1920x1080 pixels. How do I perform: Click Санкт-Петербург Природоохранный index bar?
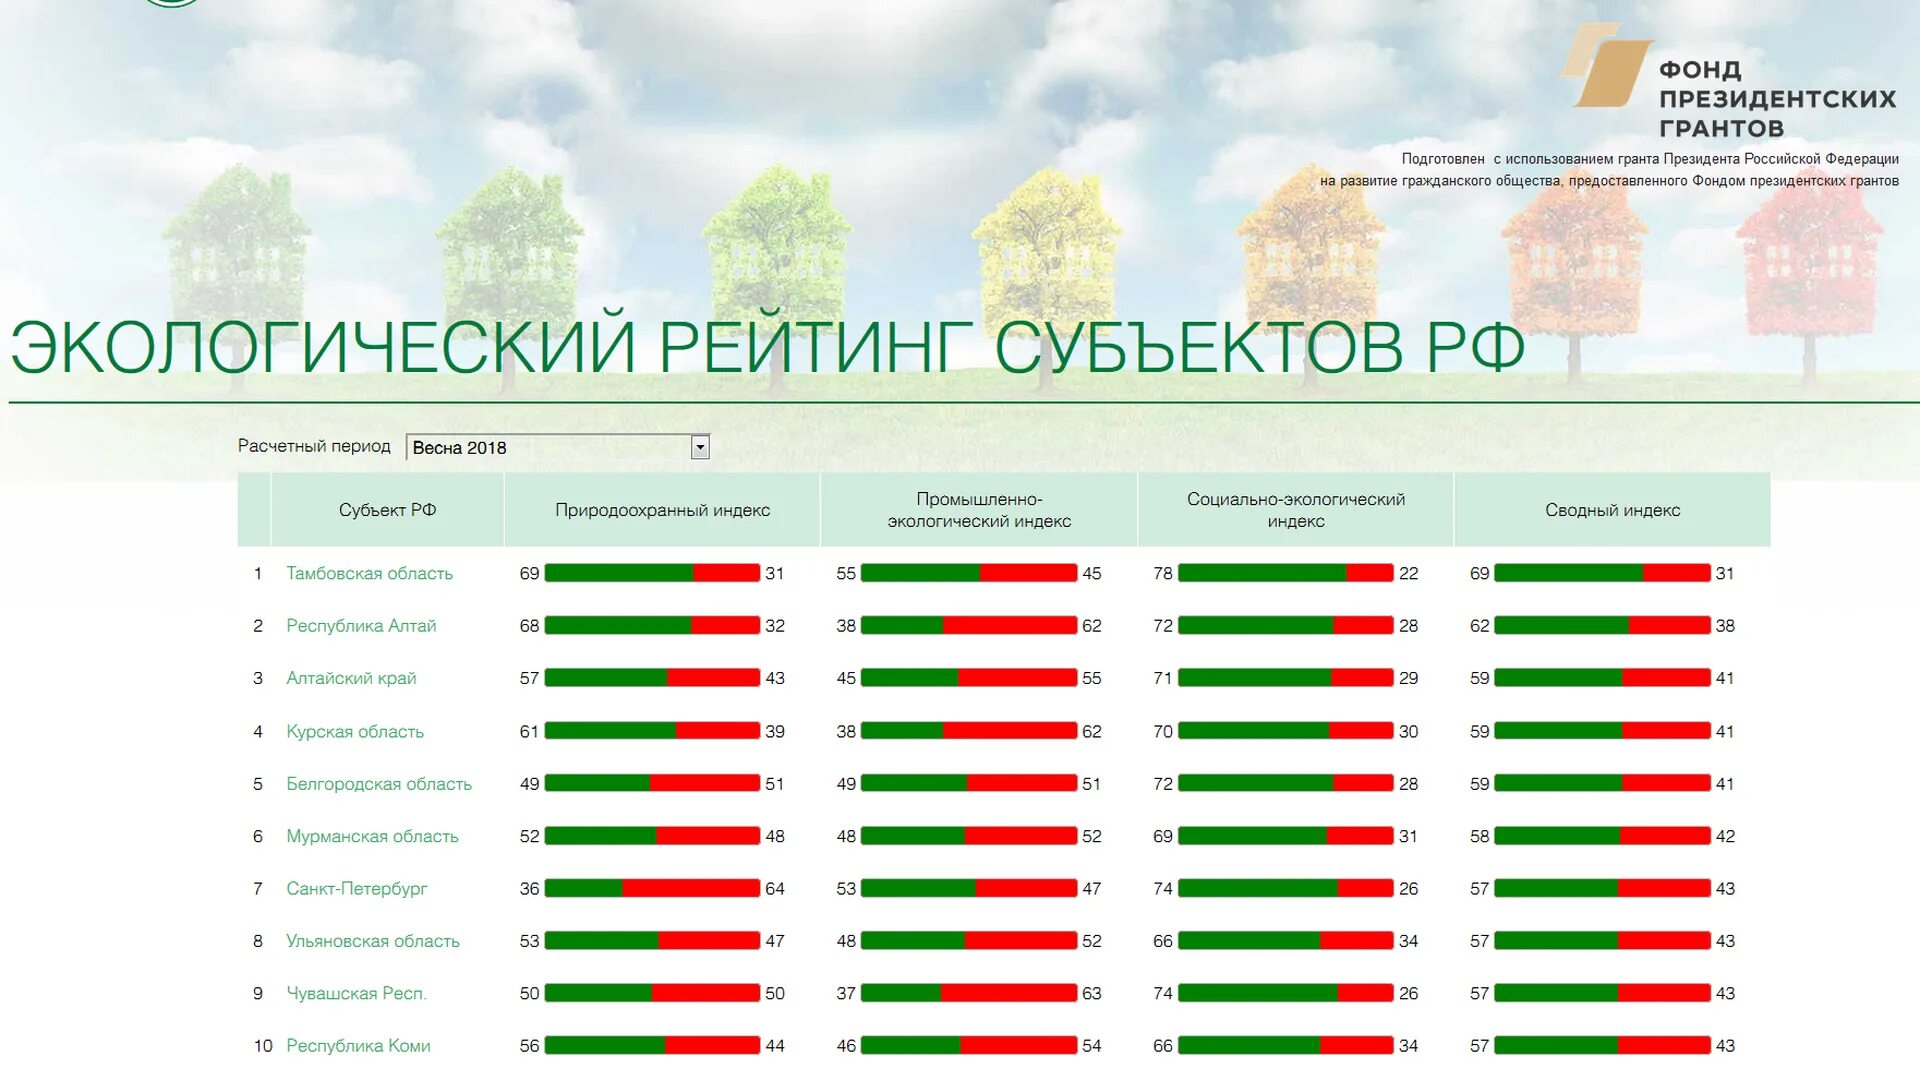(652, 888)
